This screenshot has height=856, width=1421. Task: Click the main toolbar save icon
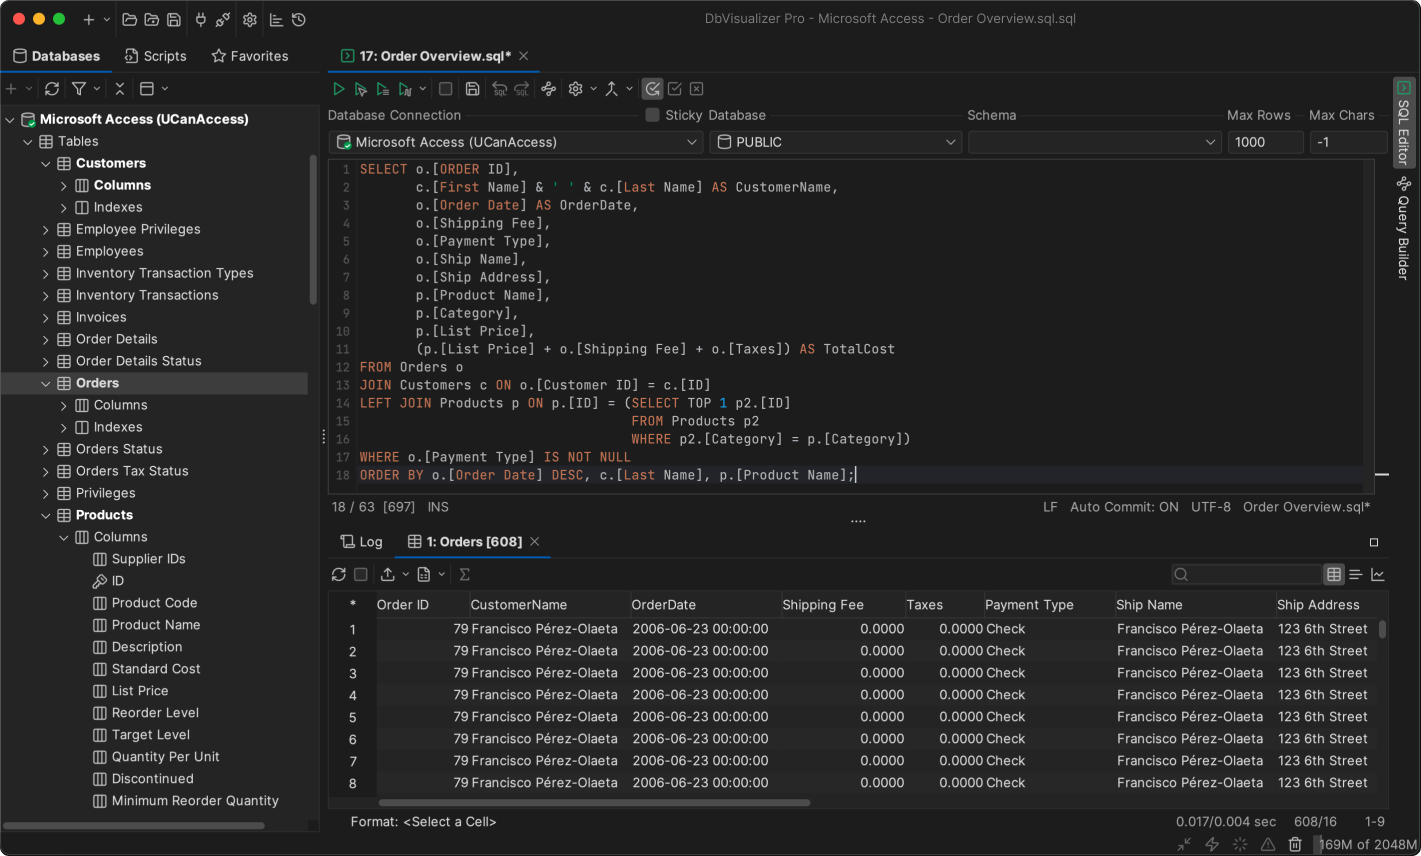pyautogui.click(x=174, y=19)
